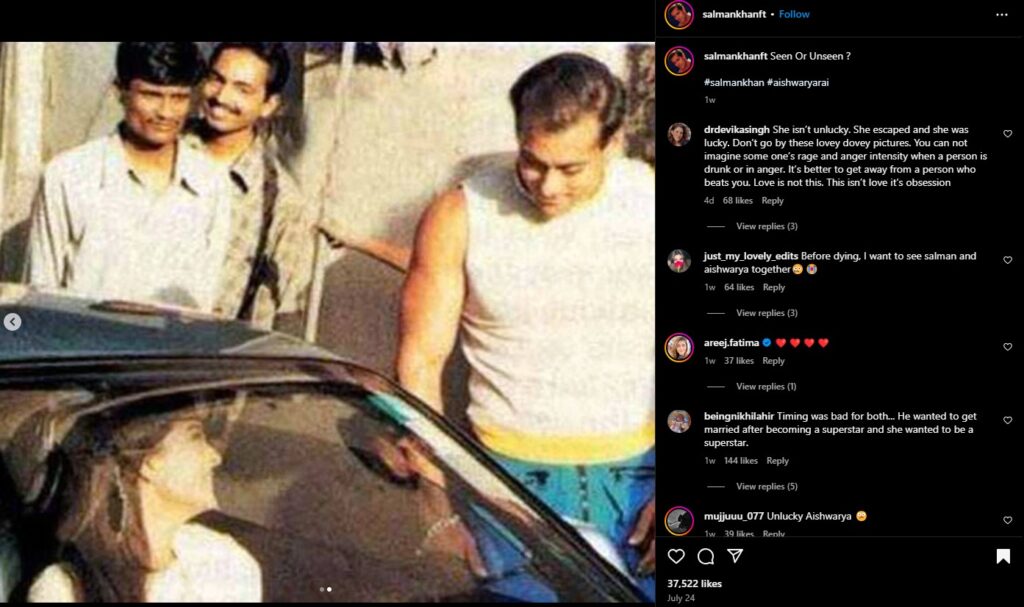Show View replies (1) under areej.fatima
Screen dimensions: 1024x607
766,387
